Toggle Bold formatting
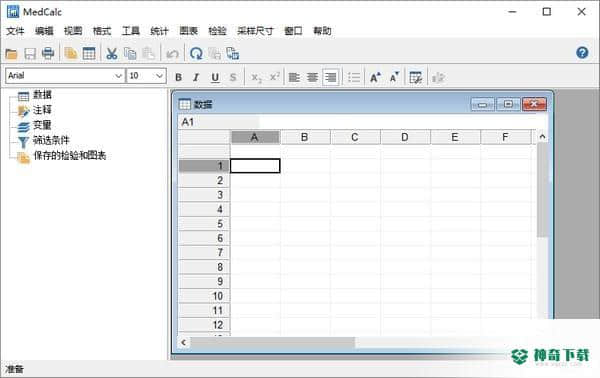Viewport: 600px width, 378px height. [178, 78]
